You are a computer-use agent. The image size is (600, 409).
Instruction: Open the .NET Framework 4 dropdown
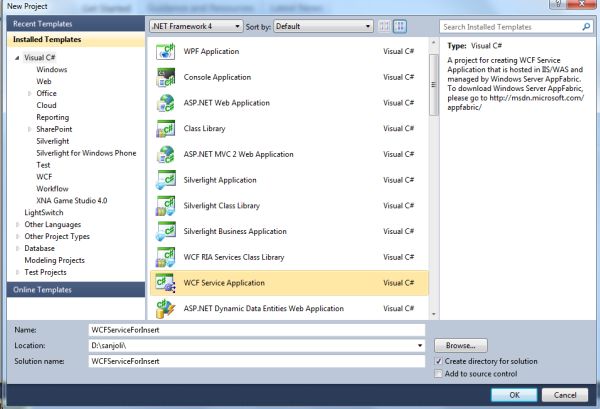tap(196, 26)
